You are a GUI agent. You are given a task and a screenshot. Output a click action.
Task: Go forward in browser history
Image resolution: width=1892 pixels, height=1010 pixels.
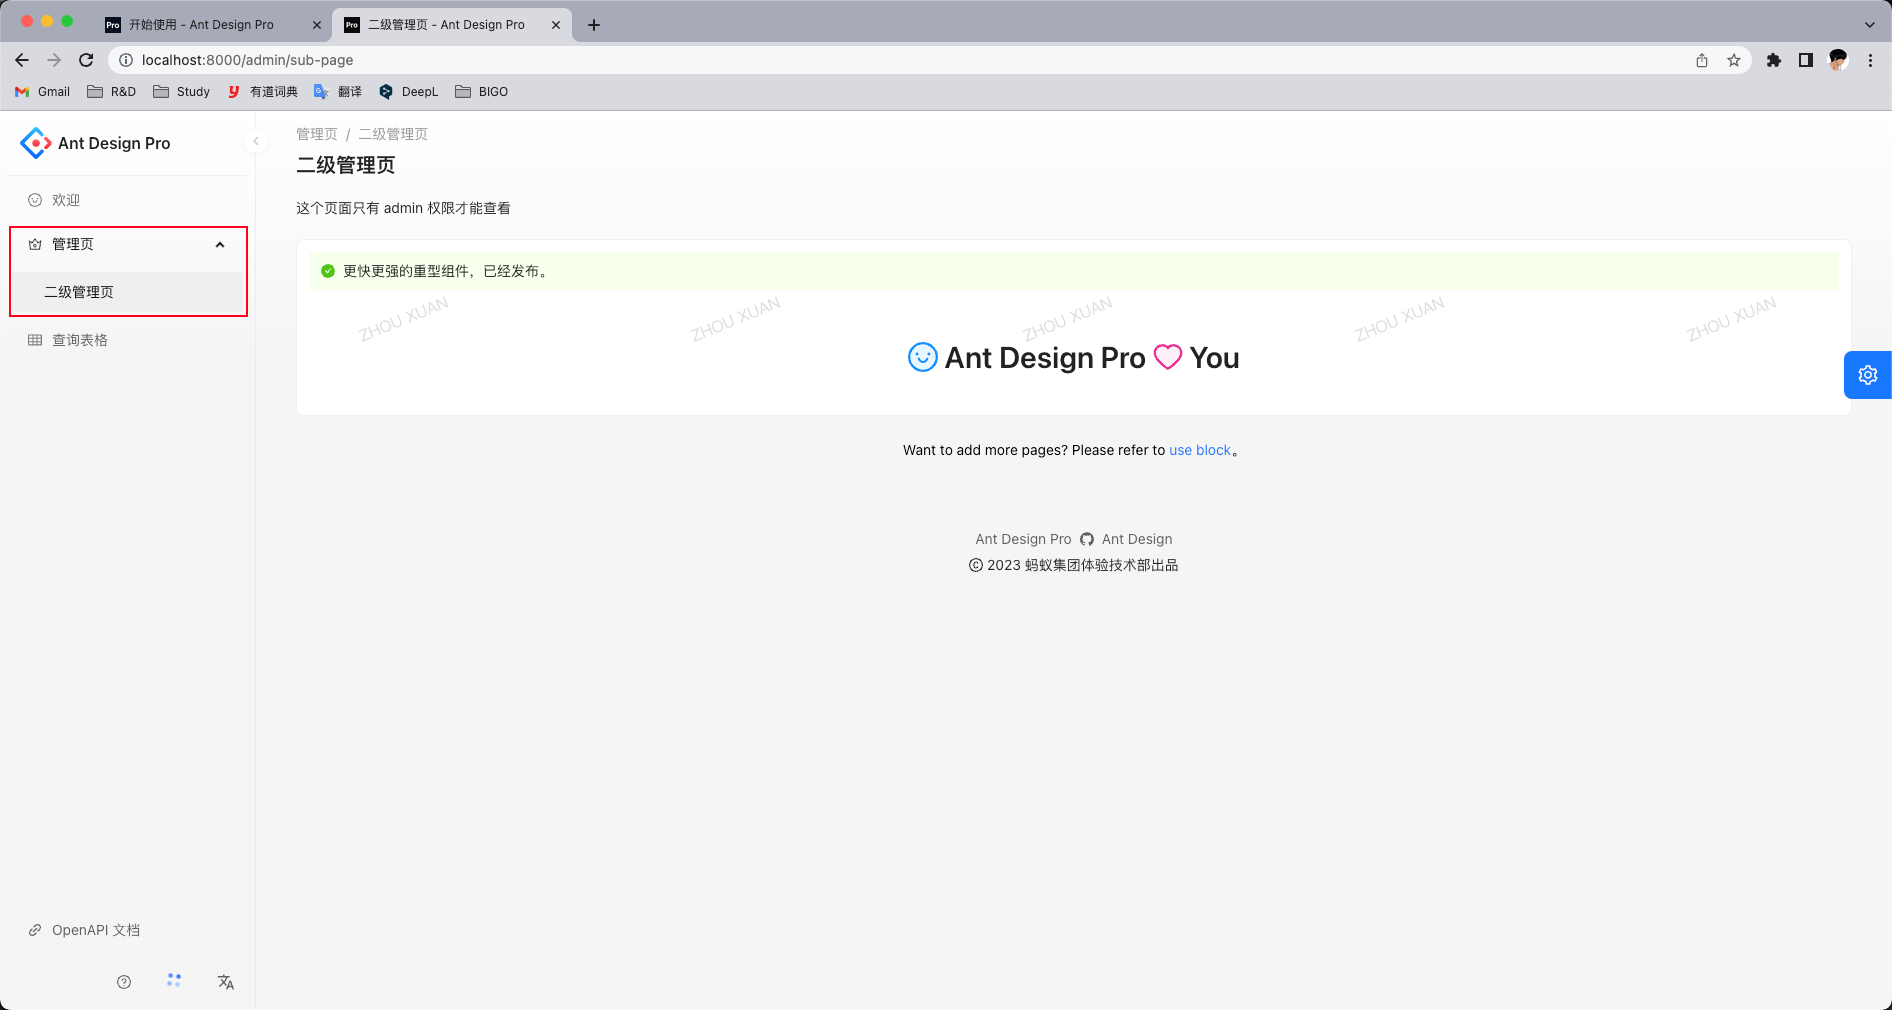pos(54,60)
